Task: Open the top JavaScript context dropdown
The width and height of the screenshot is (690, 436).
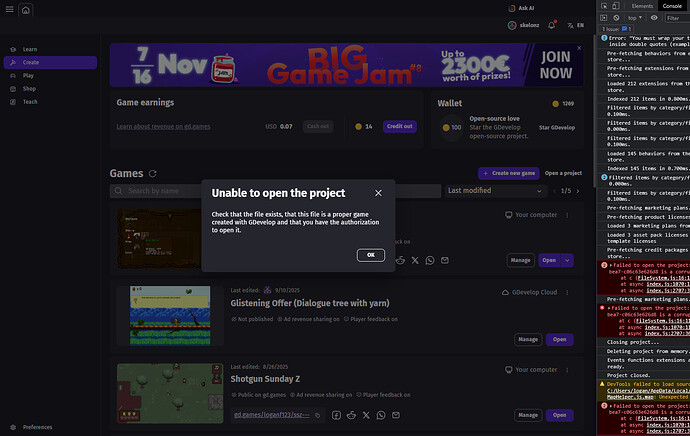Action: click(635, 18)
